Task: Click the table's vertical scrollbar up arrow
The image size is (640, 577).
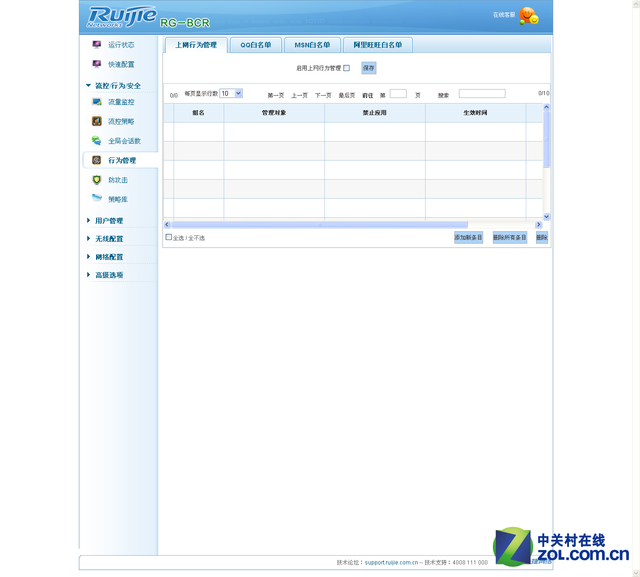Action: pos(547,107)
